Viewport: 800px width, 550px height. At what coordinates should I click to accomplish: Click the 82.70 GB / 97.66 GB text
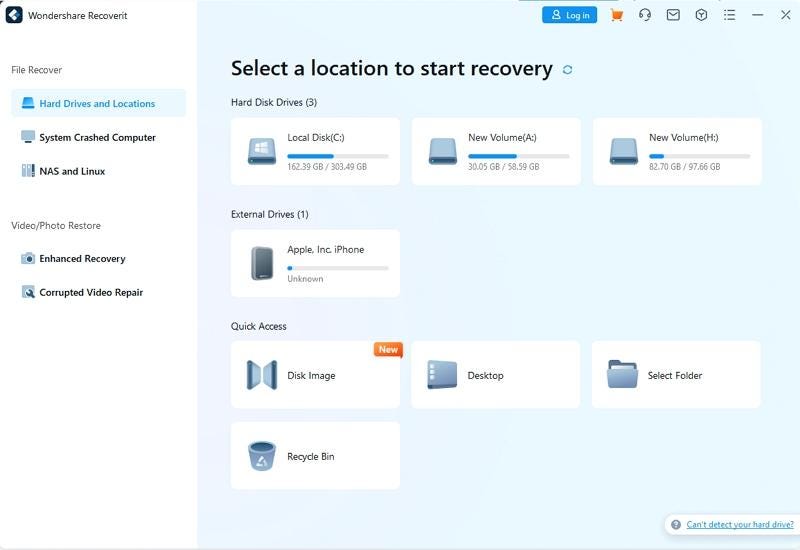(685, 167)
